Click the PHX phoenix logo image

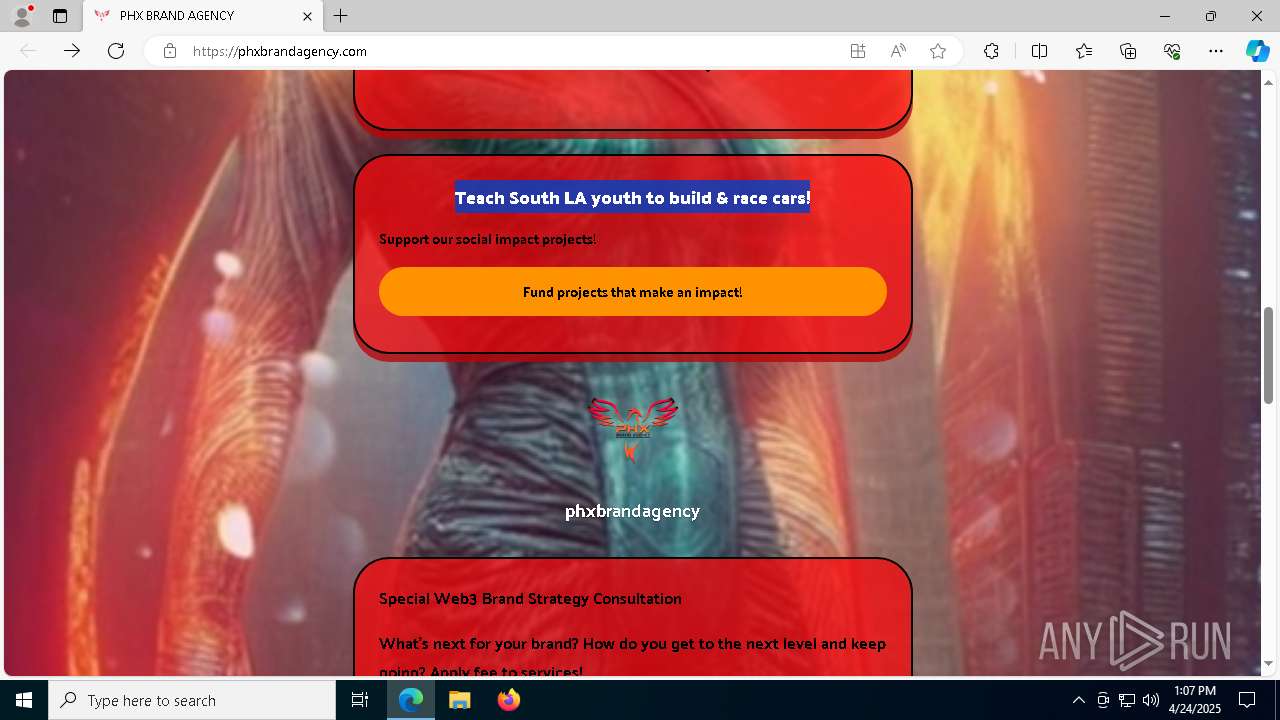pyautogui.click(x=633, y=429)
